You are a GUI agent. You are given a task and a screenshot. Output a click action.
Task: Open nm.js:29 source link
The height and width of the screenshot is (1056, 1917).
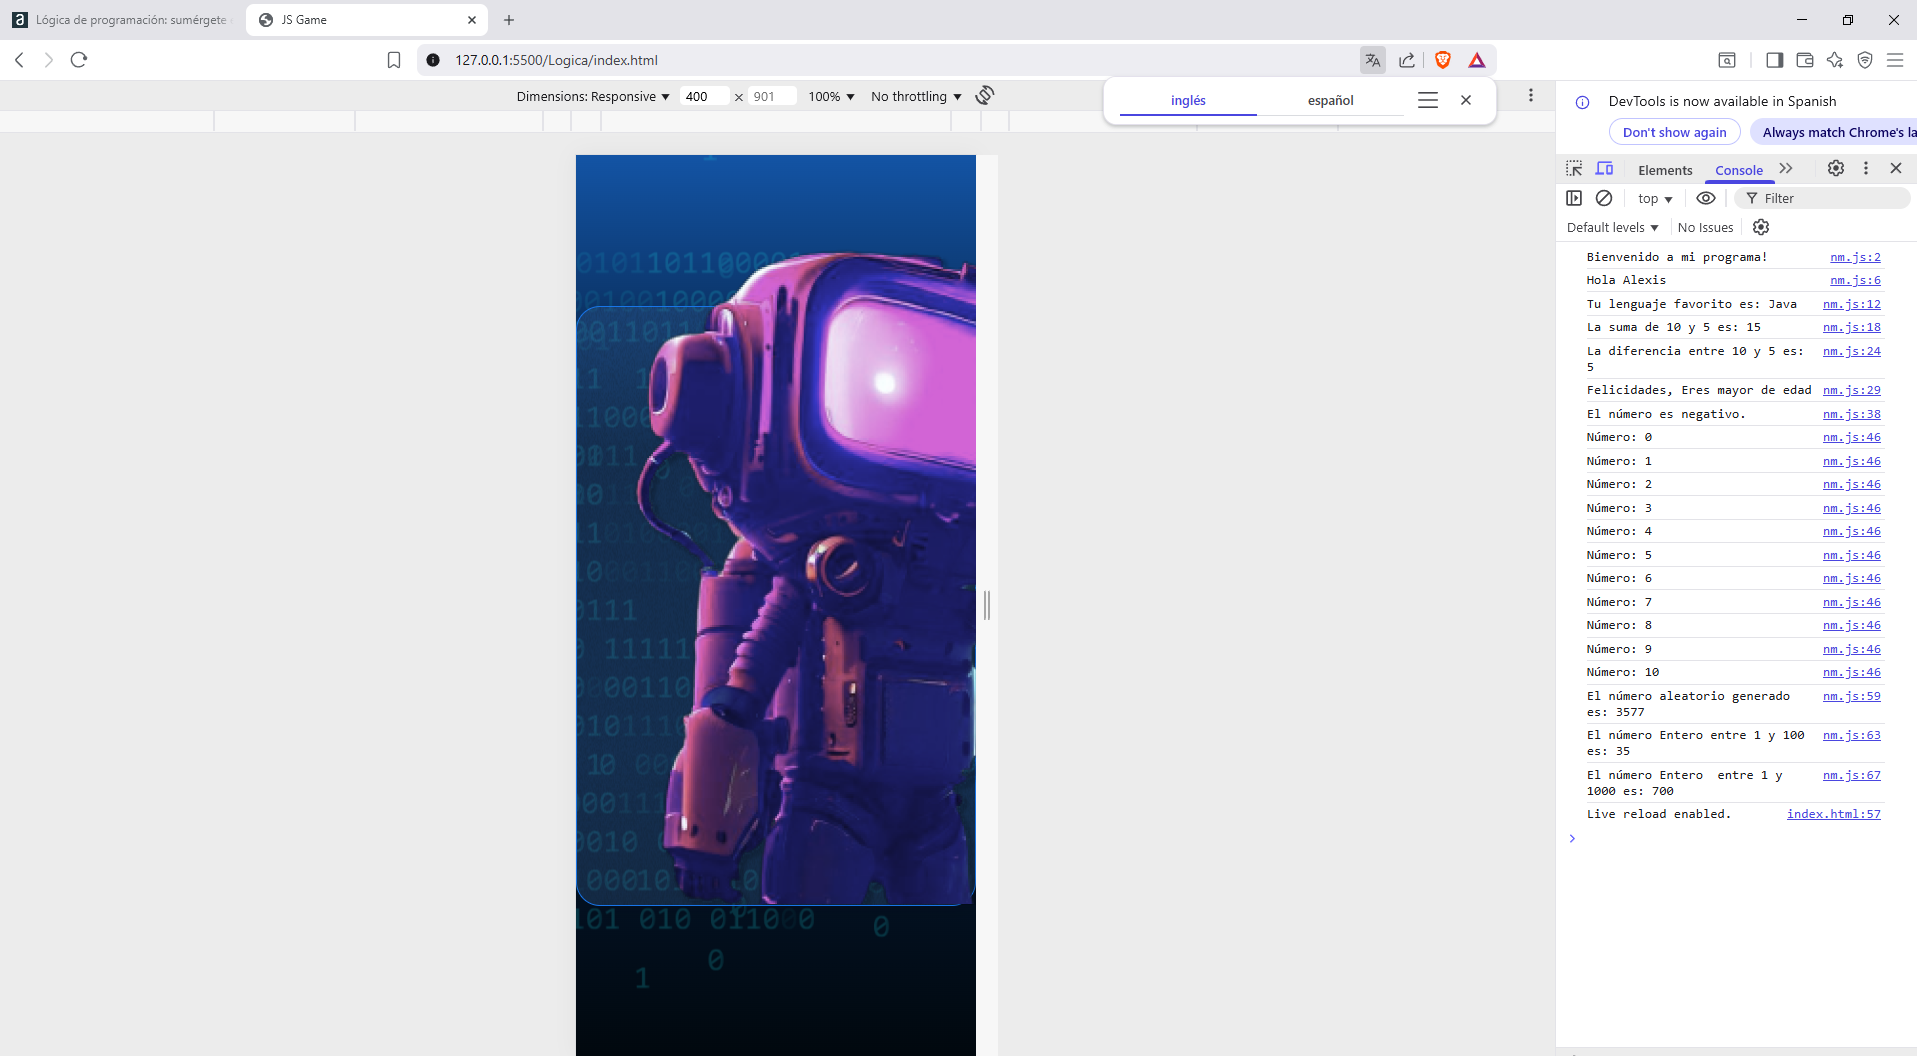click(x=1851, y=390)
